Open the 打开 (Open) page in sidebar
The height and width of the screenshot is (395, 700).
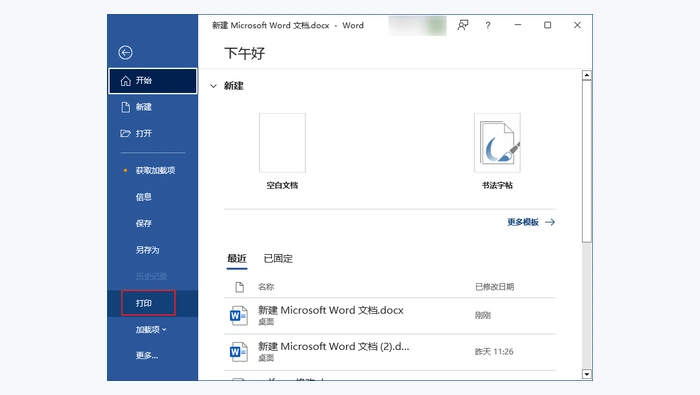[153, 133]
